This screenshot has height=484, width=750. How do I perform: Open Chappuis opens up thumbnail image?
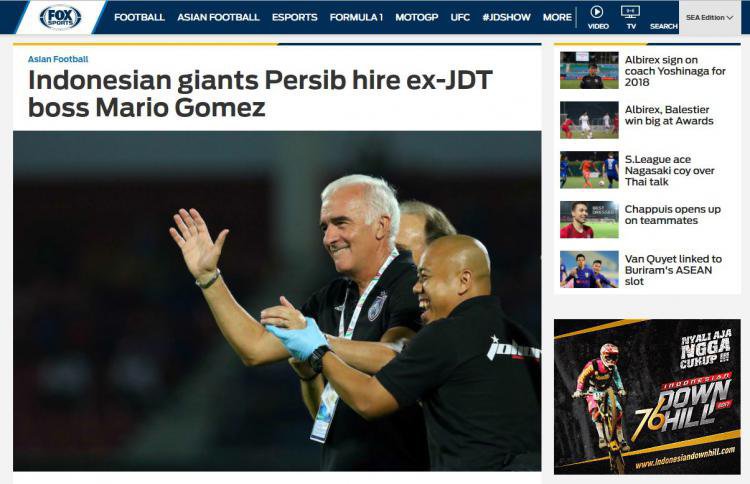tap(589, 220)
